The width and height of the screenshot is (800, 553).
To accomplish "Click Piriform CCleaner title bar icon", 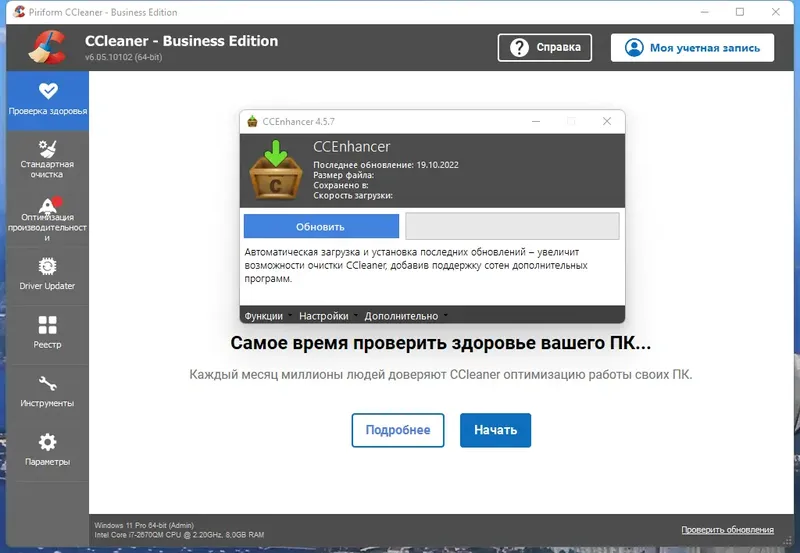I will 19,12.
